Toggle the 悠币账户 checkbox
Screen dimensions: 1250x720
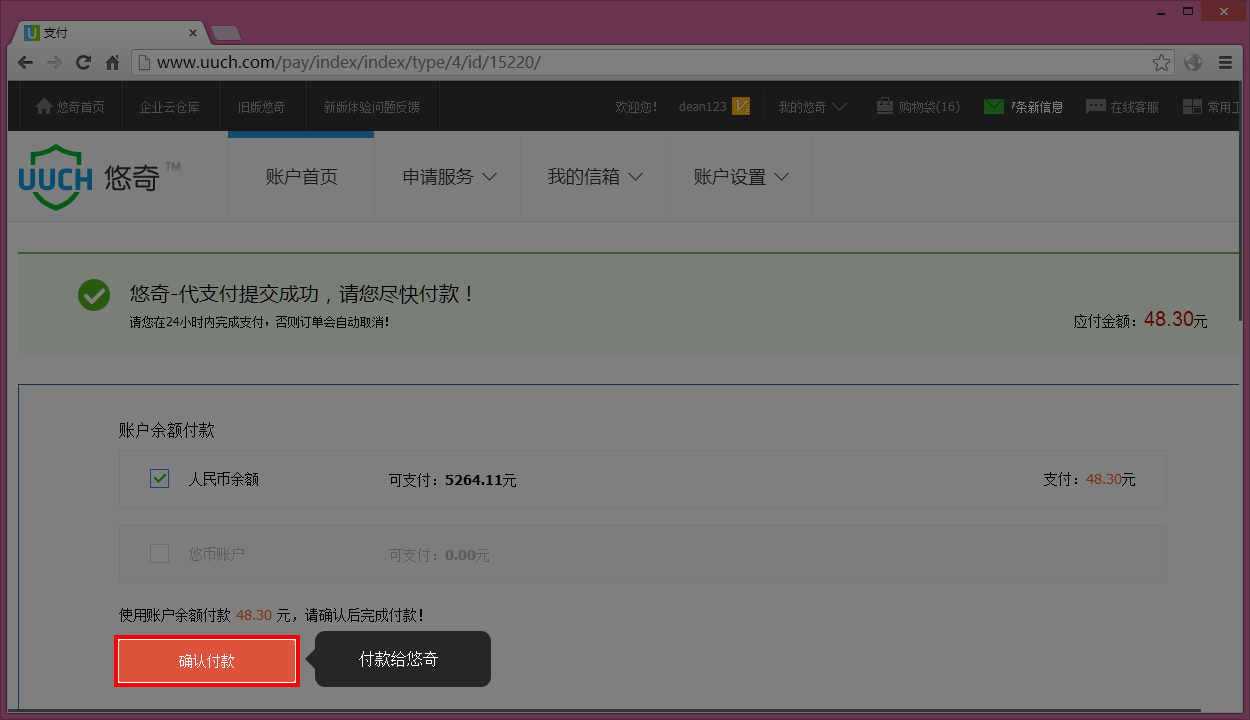pyautogui.click(x=160, y=553)
